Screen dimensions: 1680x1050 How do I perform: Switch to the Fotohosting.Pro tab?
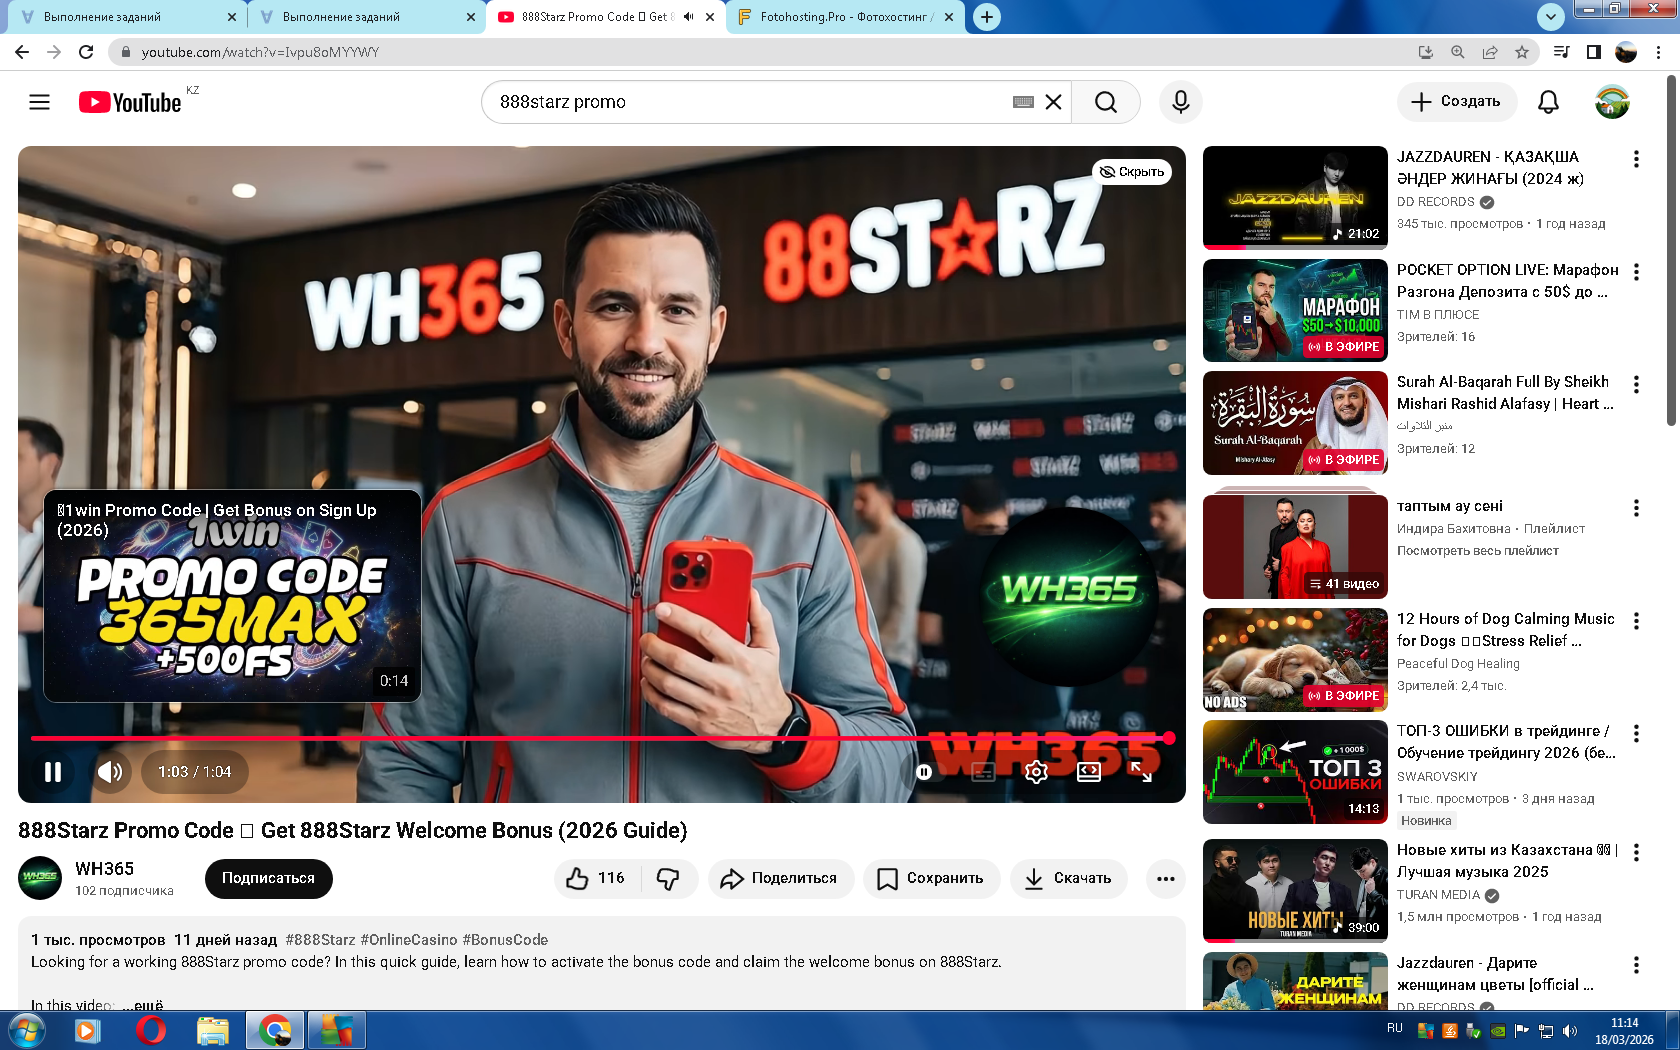click(846, 17)
